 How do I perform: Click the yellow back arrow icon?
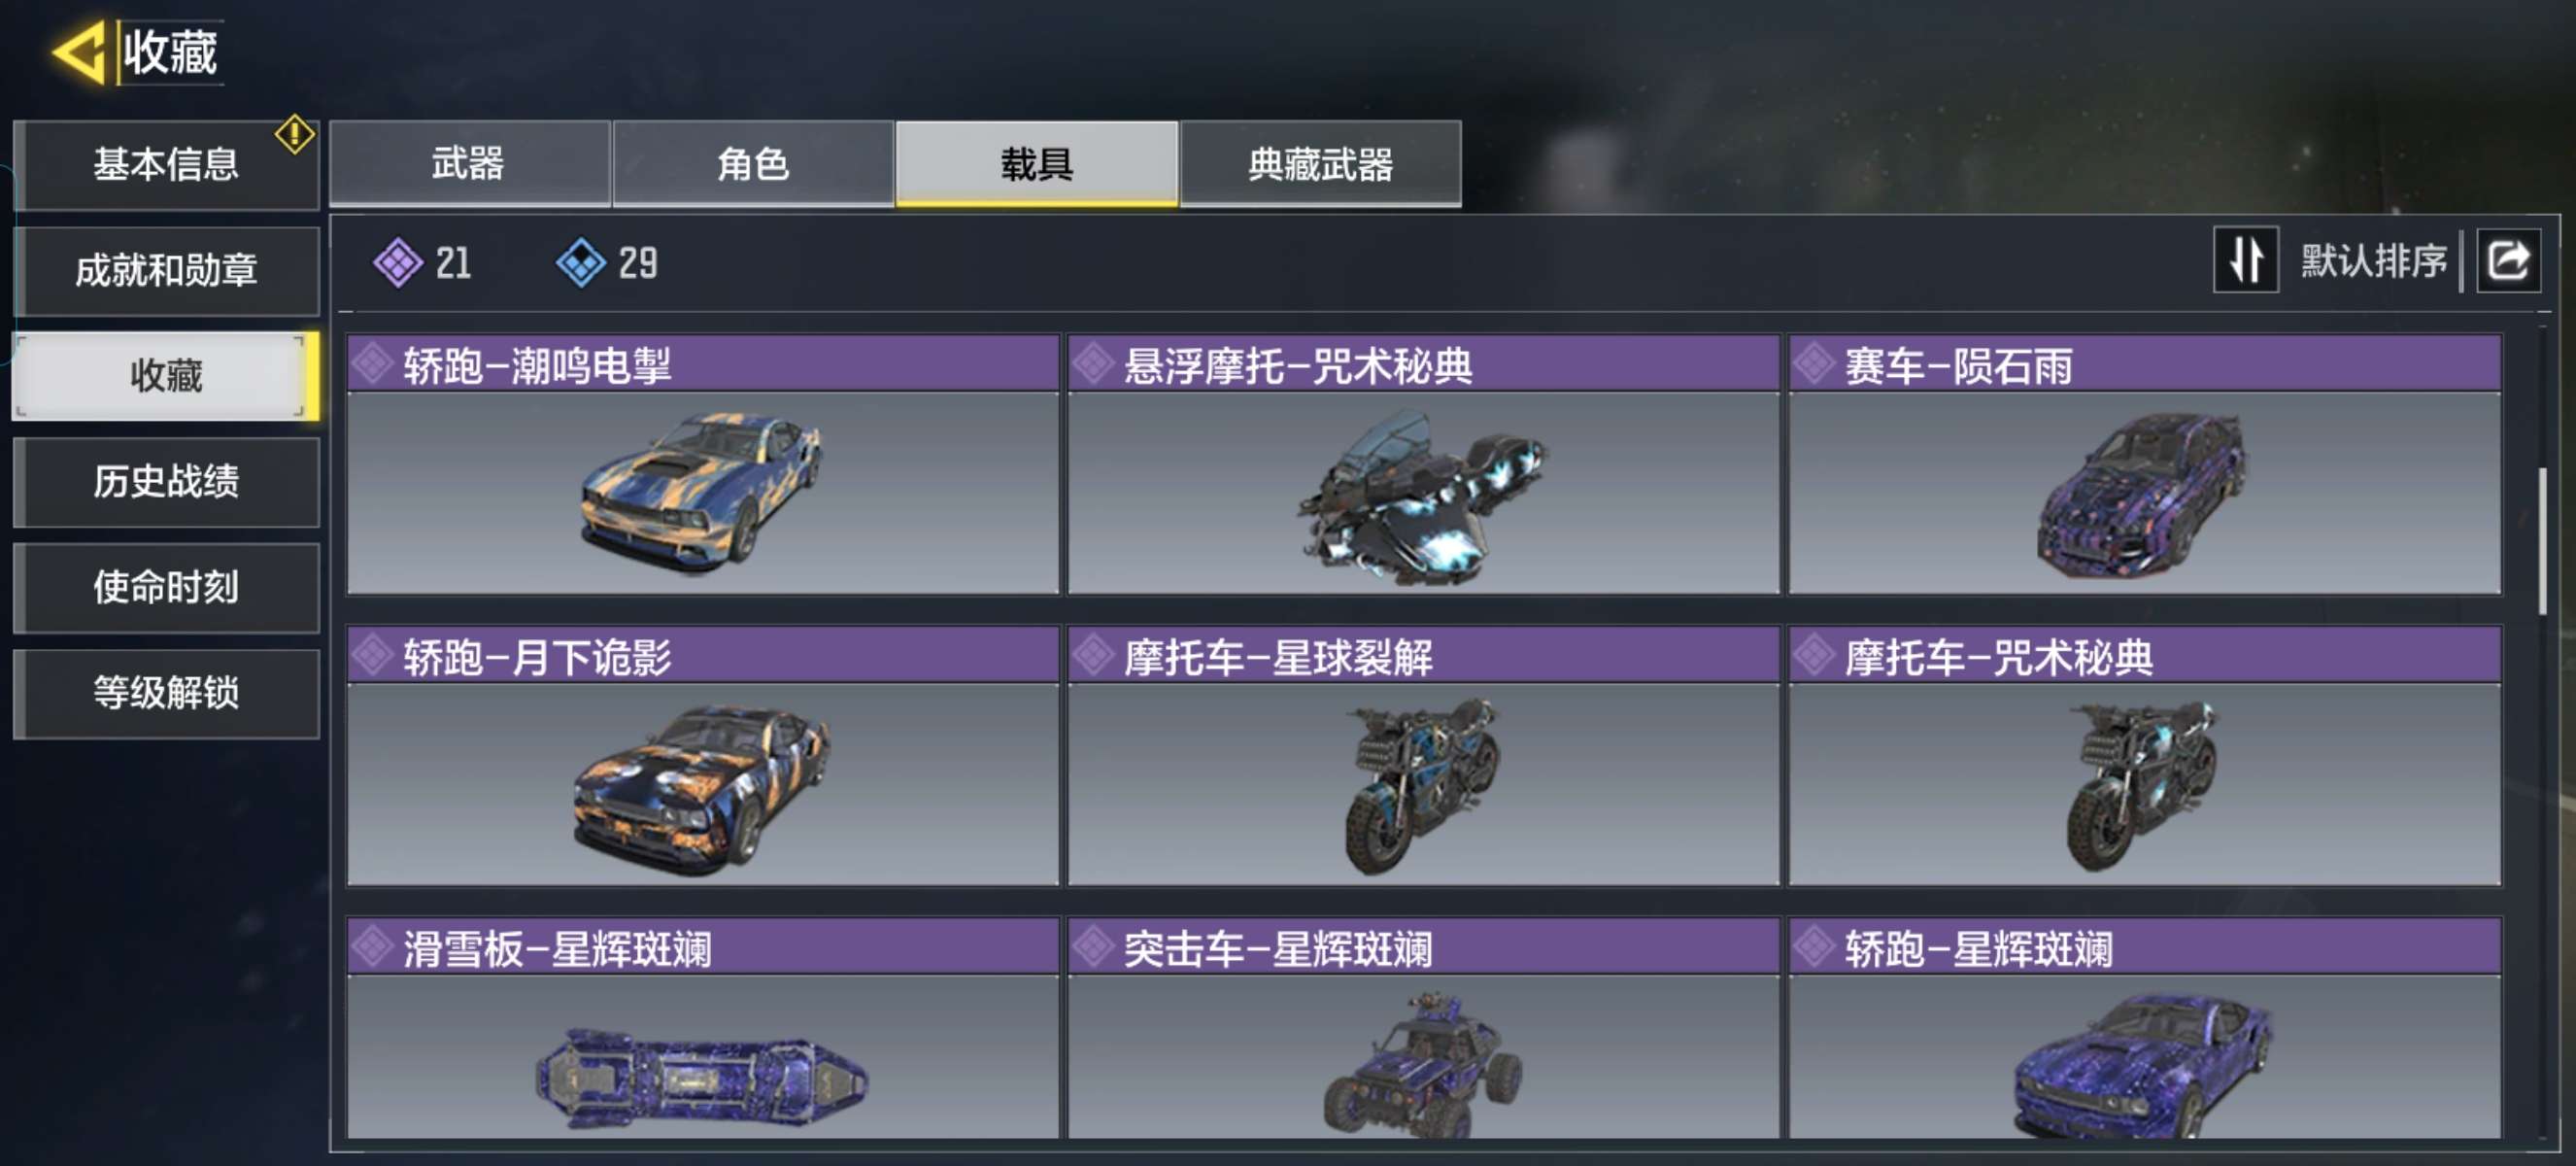click(x=78, y=51)
